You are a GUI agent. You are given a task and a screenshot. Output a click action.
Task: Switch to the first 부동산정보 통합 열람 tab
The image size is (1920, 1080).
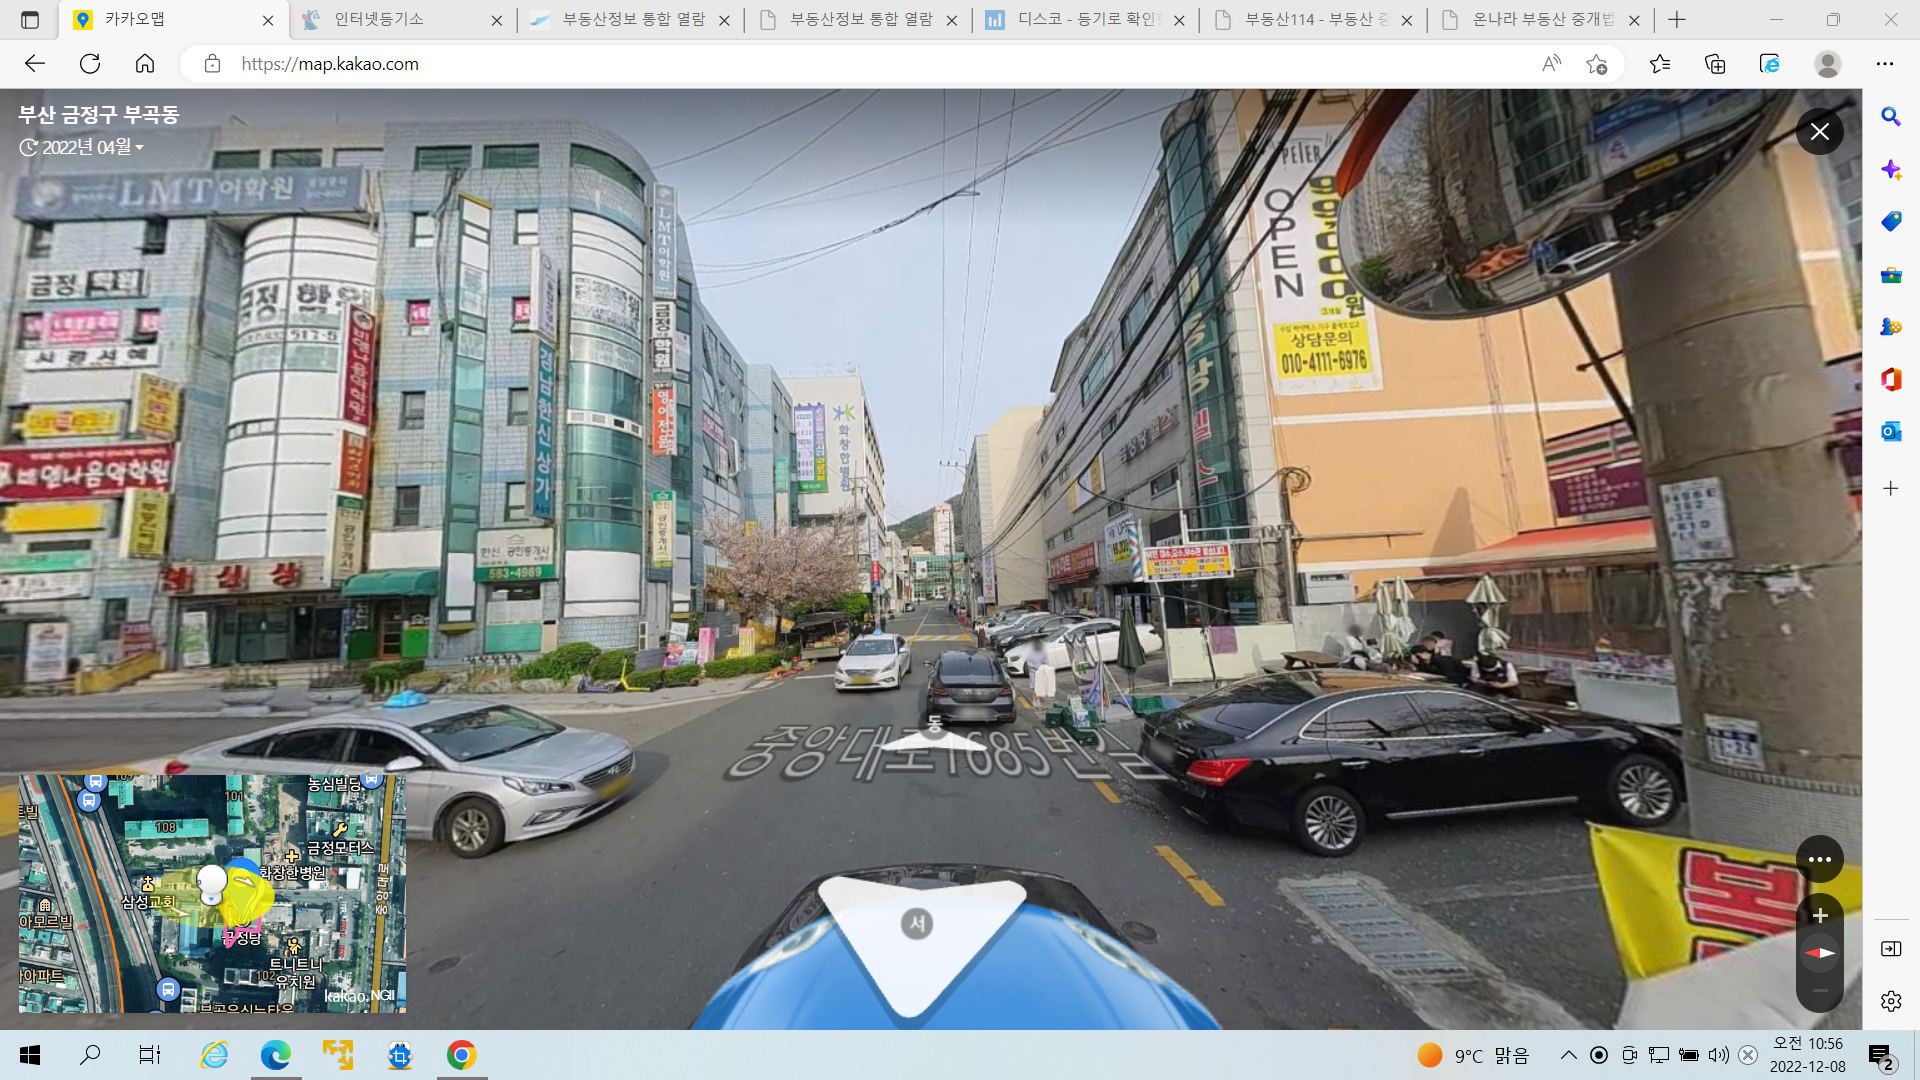(x=630, y=20)
